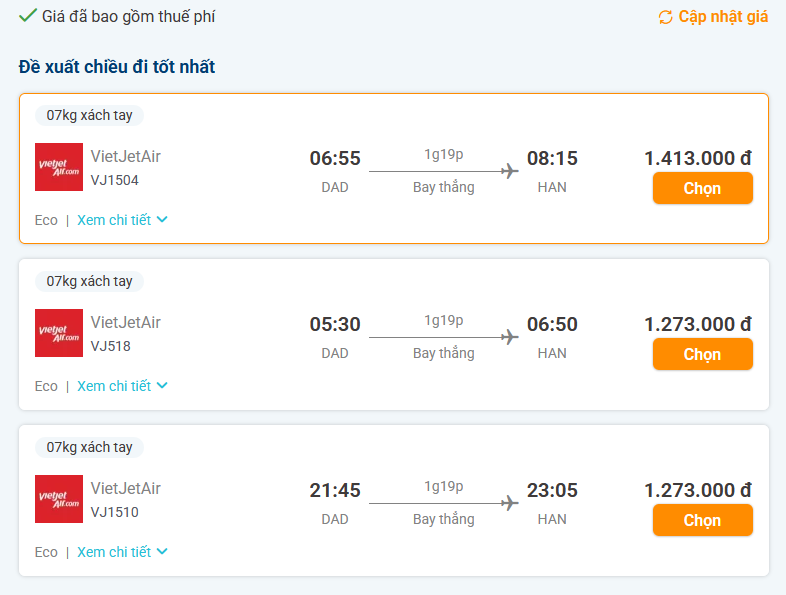Click the airplane icon on the 21:45 flight
786x595 pixels.
510,503
